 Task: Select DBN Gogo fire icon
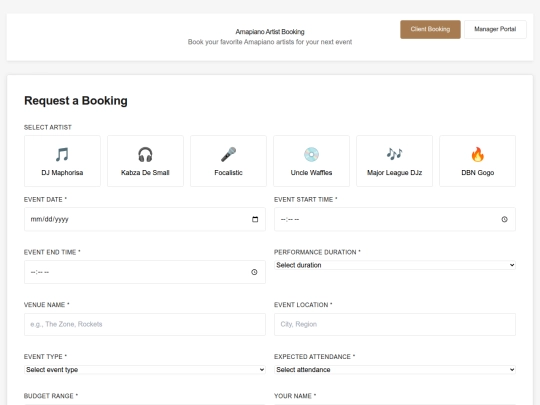tap(478, 154)
